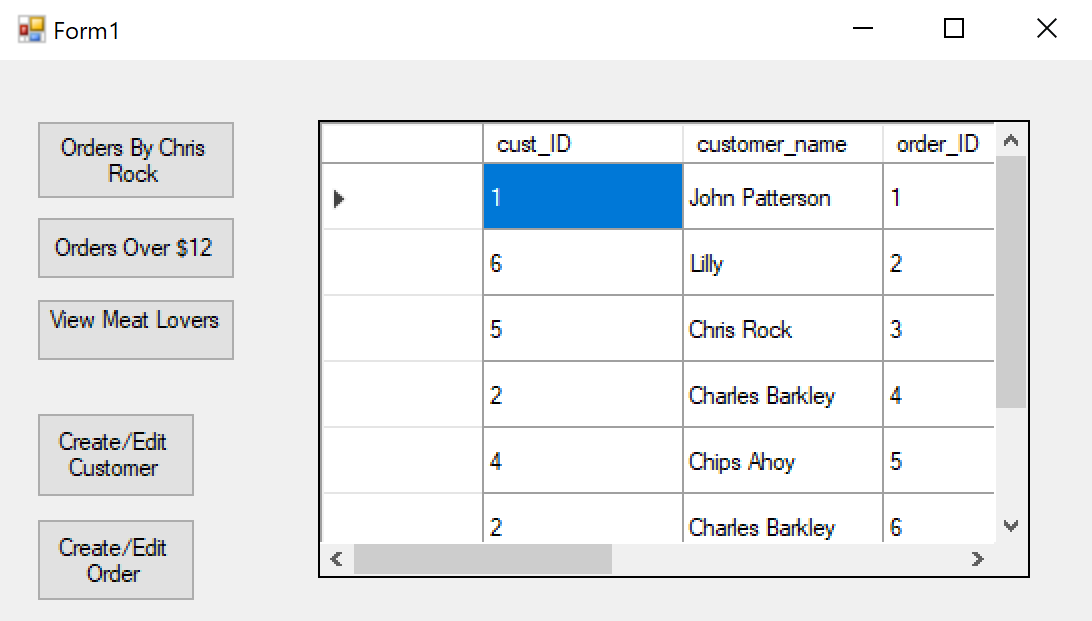
Task: Click the vertical scrollbar thumb
Action: pos(1010,281)
